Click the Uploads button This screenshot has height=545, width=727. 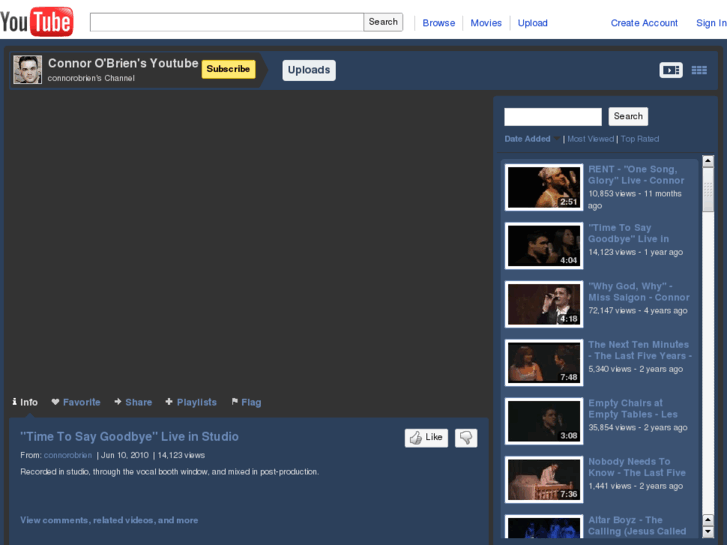[309, 70]
